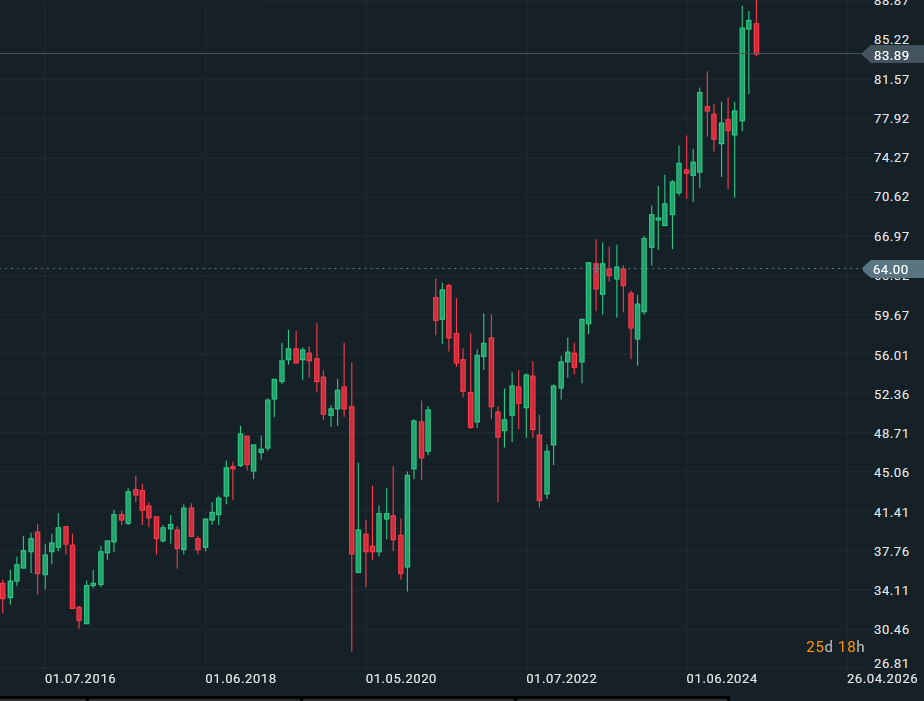Select the 37.76 price scale value
The width and height of the screenshot is (924, 701).
tap(891, 551)
